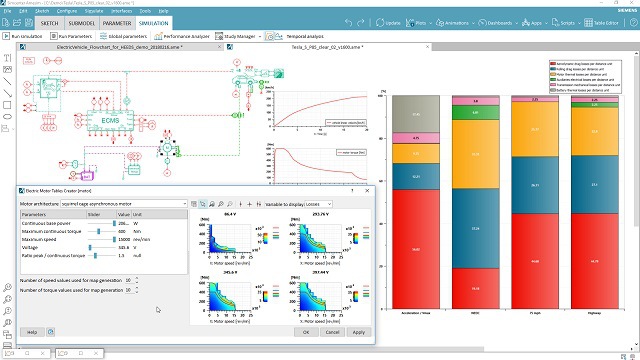Increase number of speed values stepper
640x360 pixels.
[x=137, y=278]
